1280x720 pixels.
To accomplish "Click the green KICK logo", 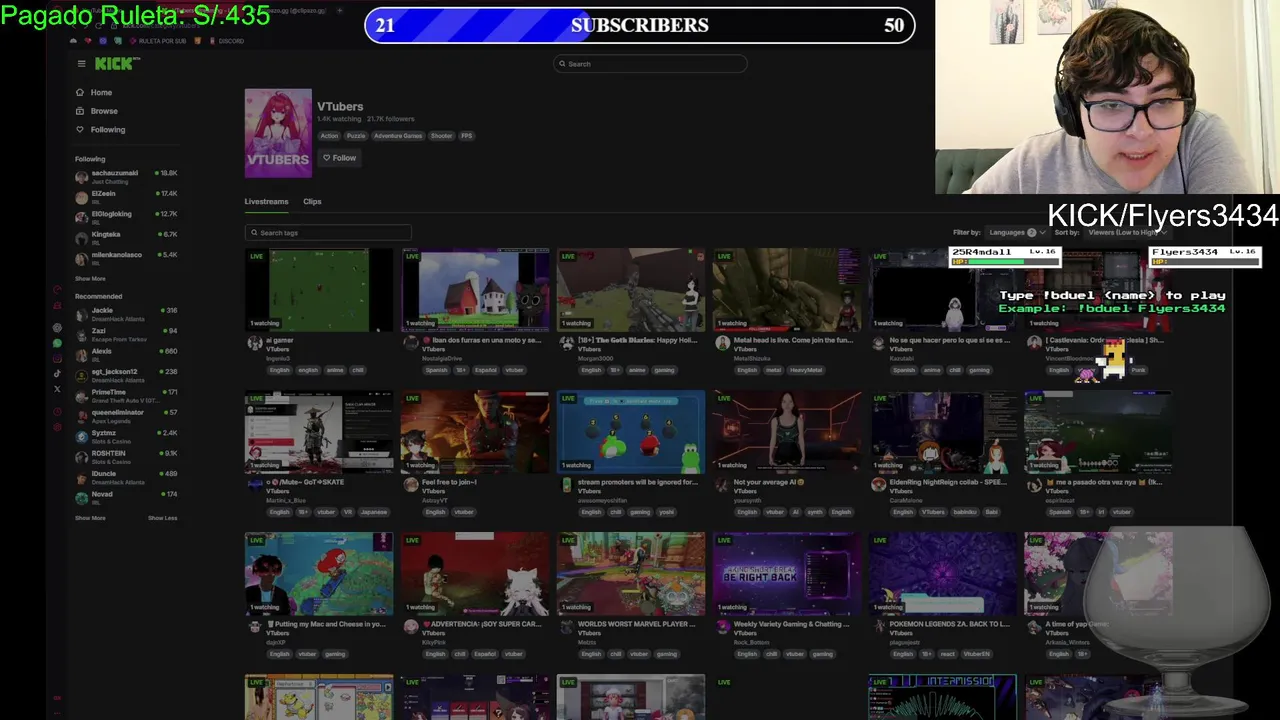I will [117, 63].
